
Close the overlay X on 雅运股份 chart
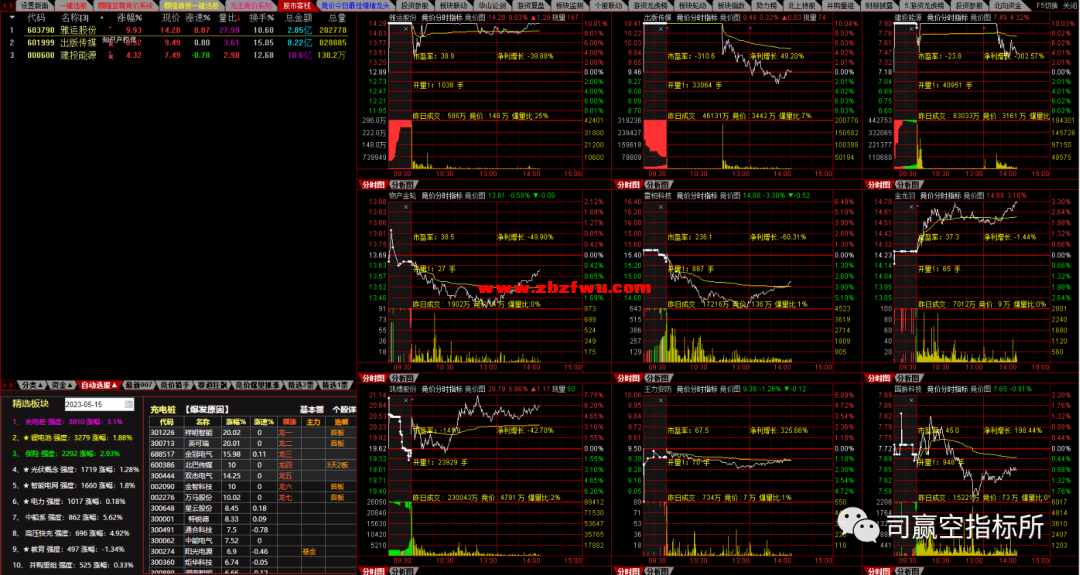(406, 29)
